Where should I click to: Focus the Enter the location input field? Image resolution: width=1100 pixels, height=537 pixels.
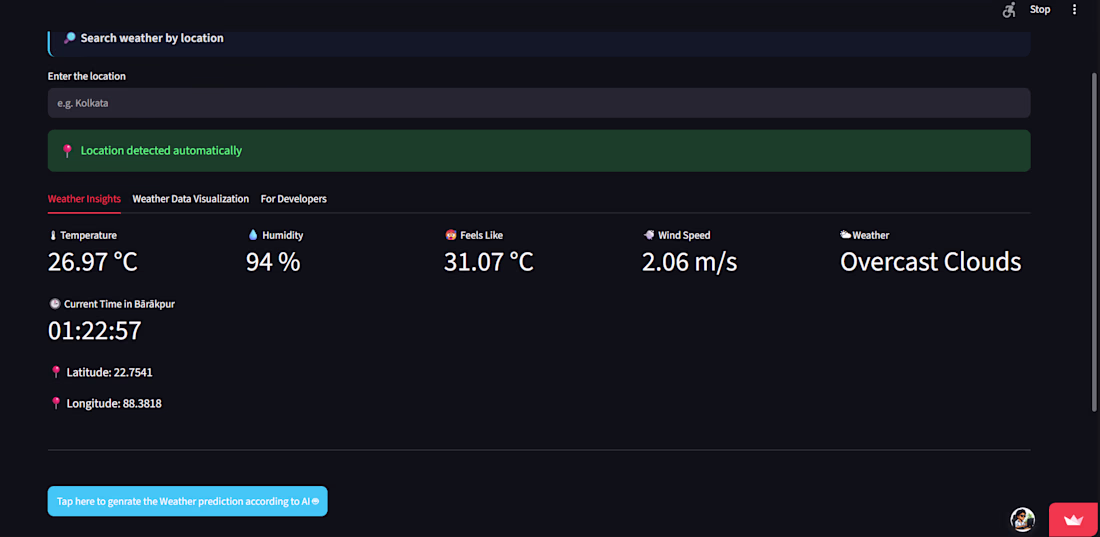pos(539,102)
